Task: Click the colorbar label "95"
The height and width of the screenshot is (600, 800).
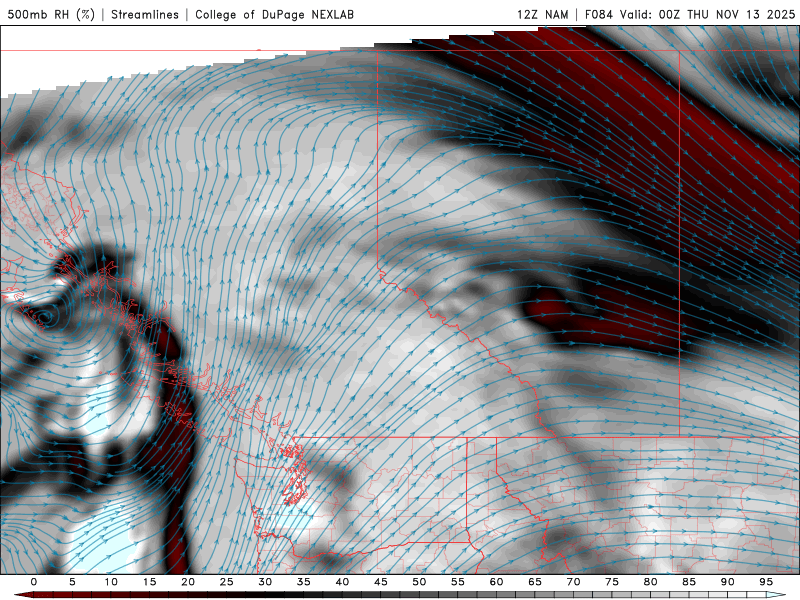Action: pyautogui.click(x=766, y=582)
